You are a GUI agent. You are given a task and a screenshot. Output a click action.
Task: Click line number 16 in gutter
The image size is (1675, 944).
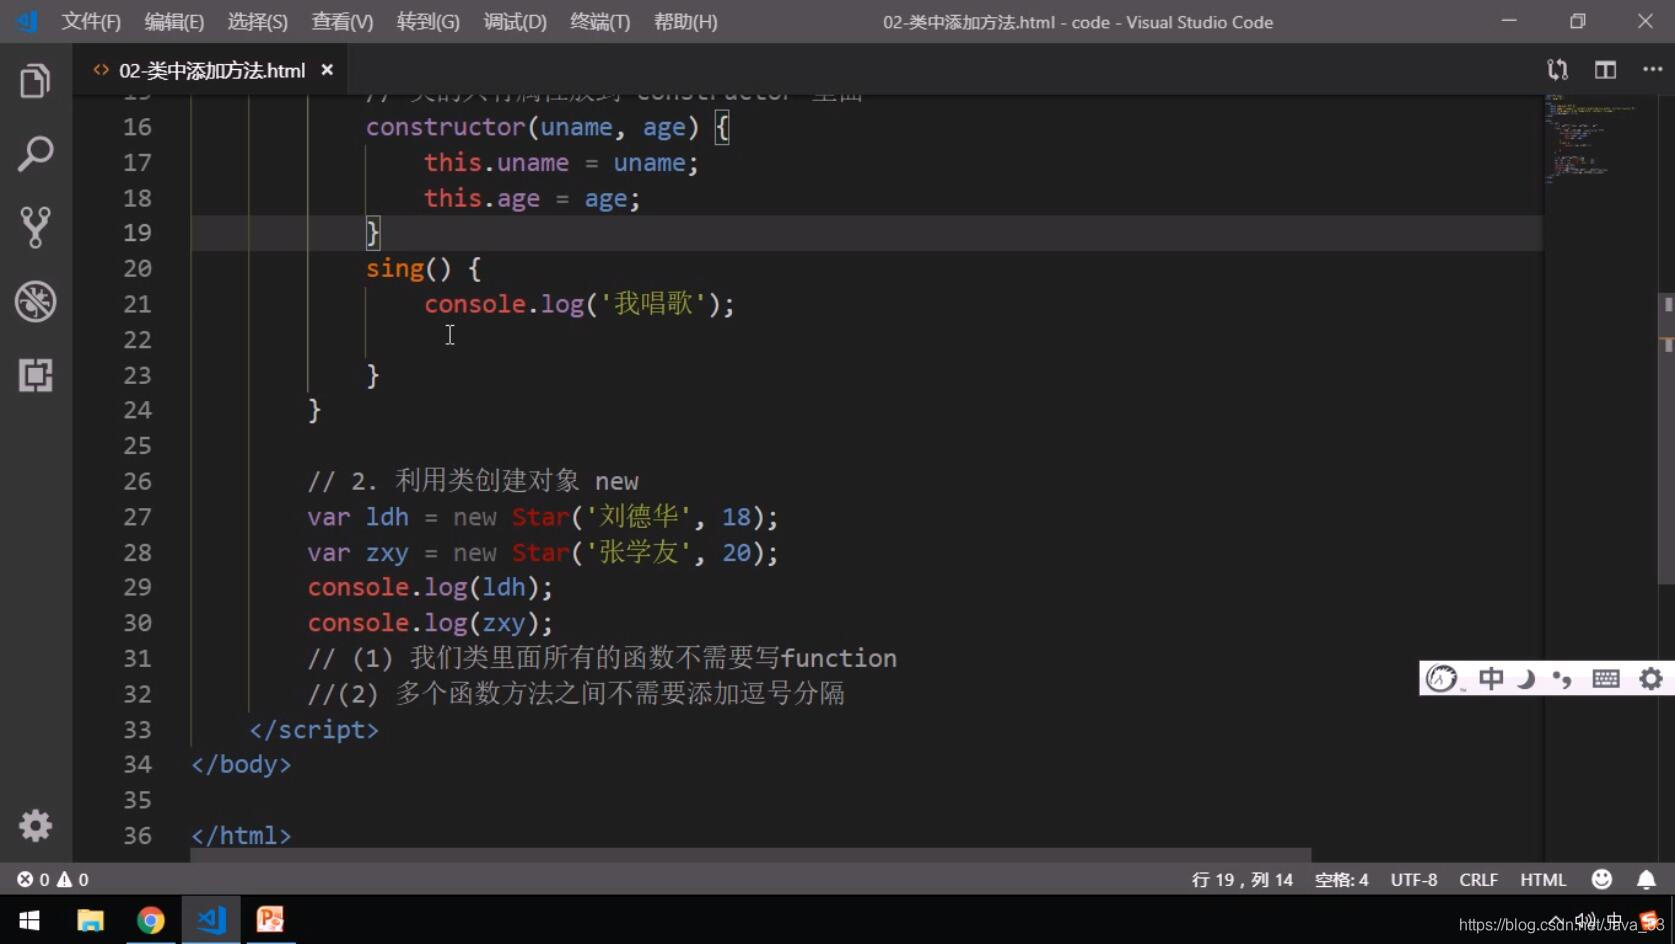(x=137, y=127)
